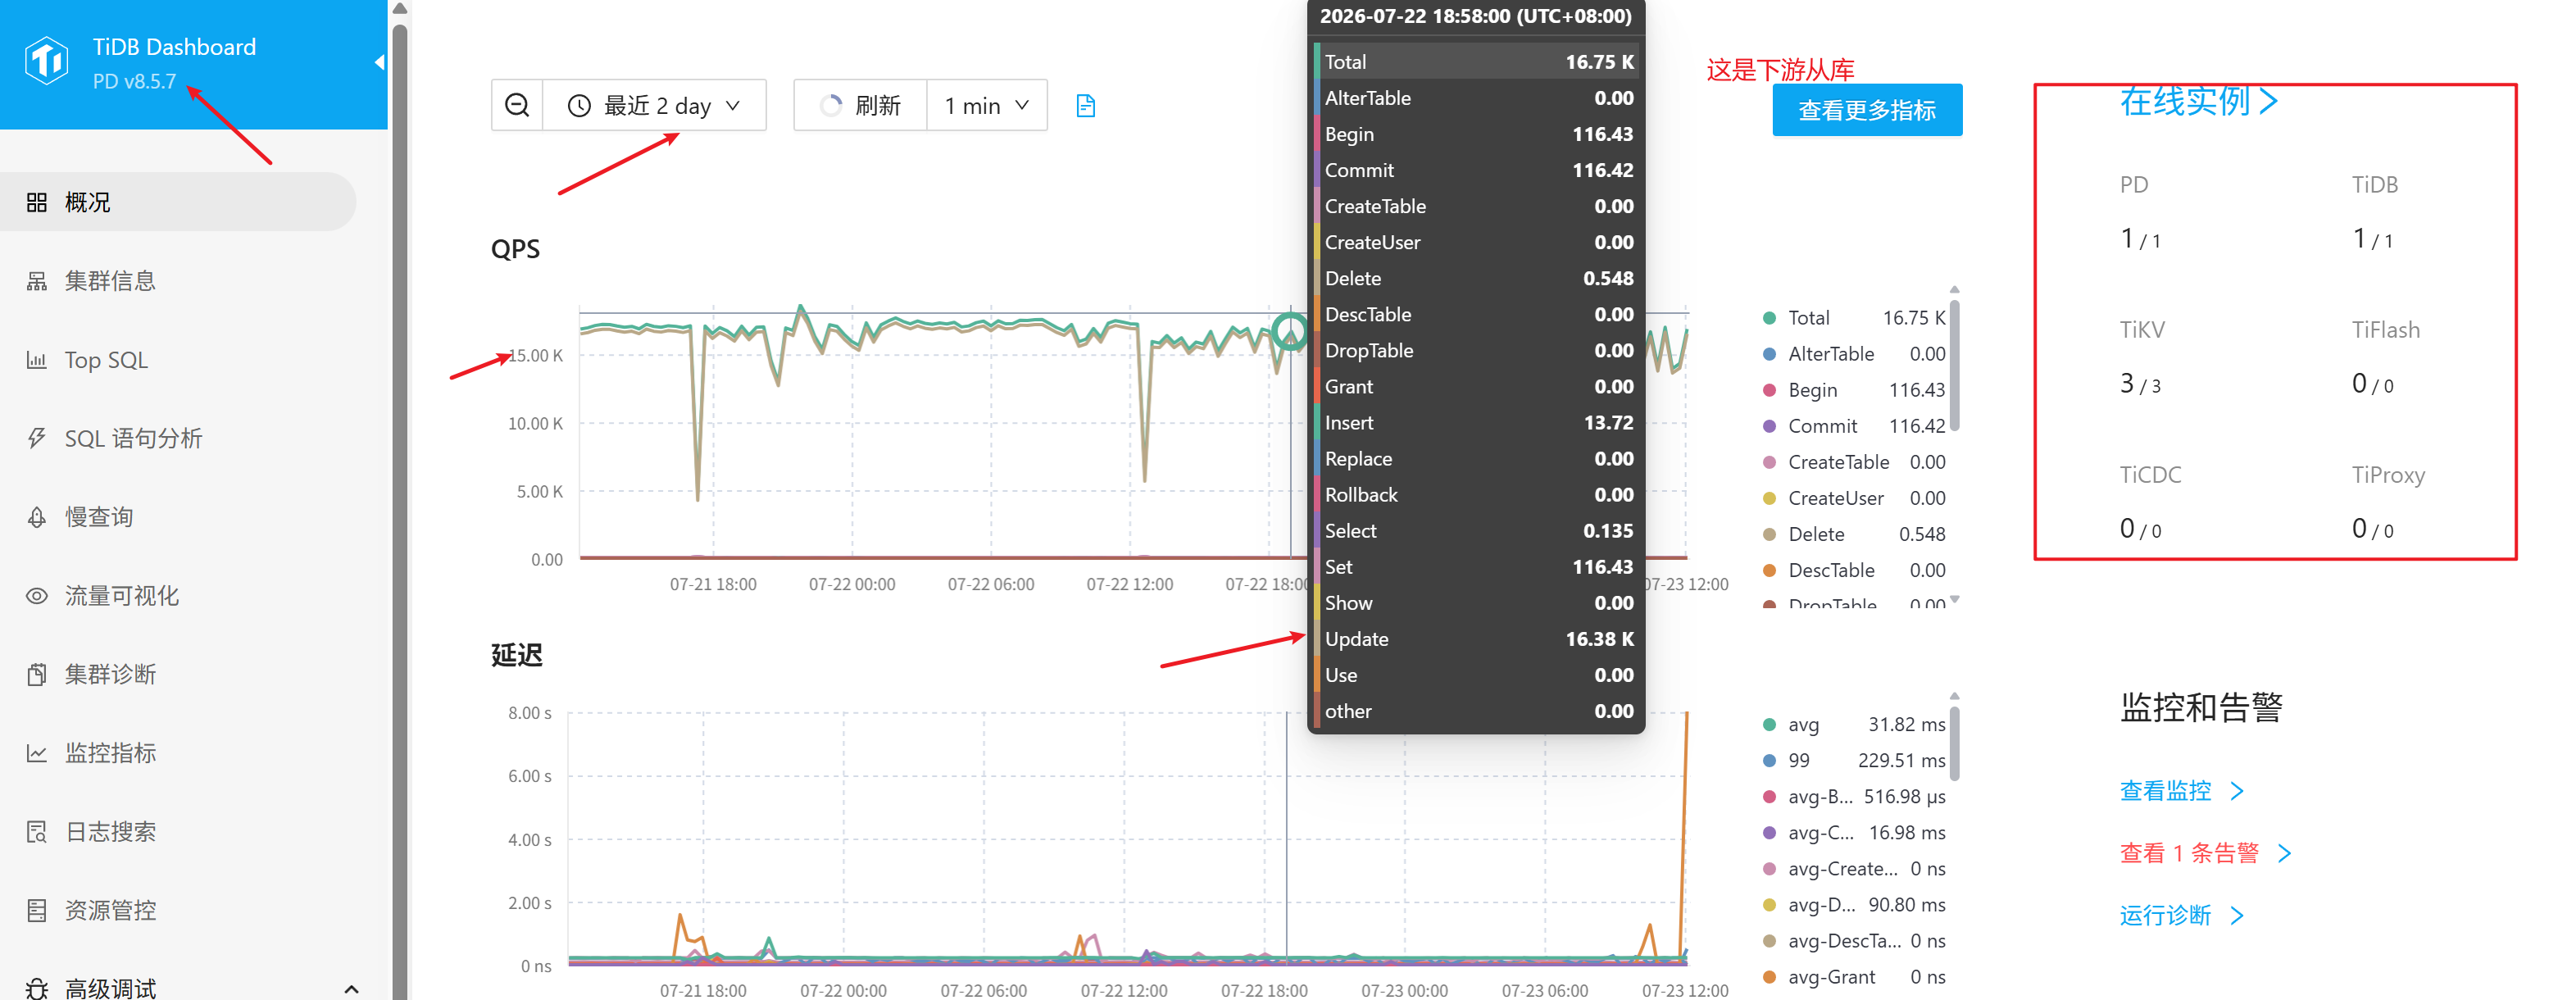This screenshot has width=2576, height=1000.
Task: Click the 集群诊断 clipboard icon
Action: click(37, 674)
